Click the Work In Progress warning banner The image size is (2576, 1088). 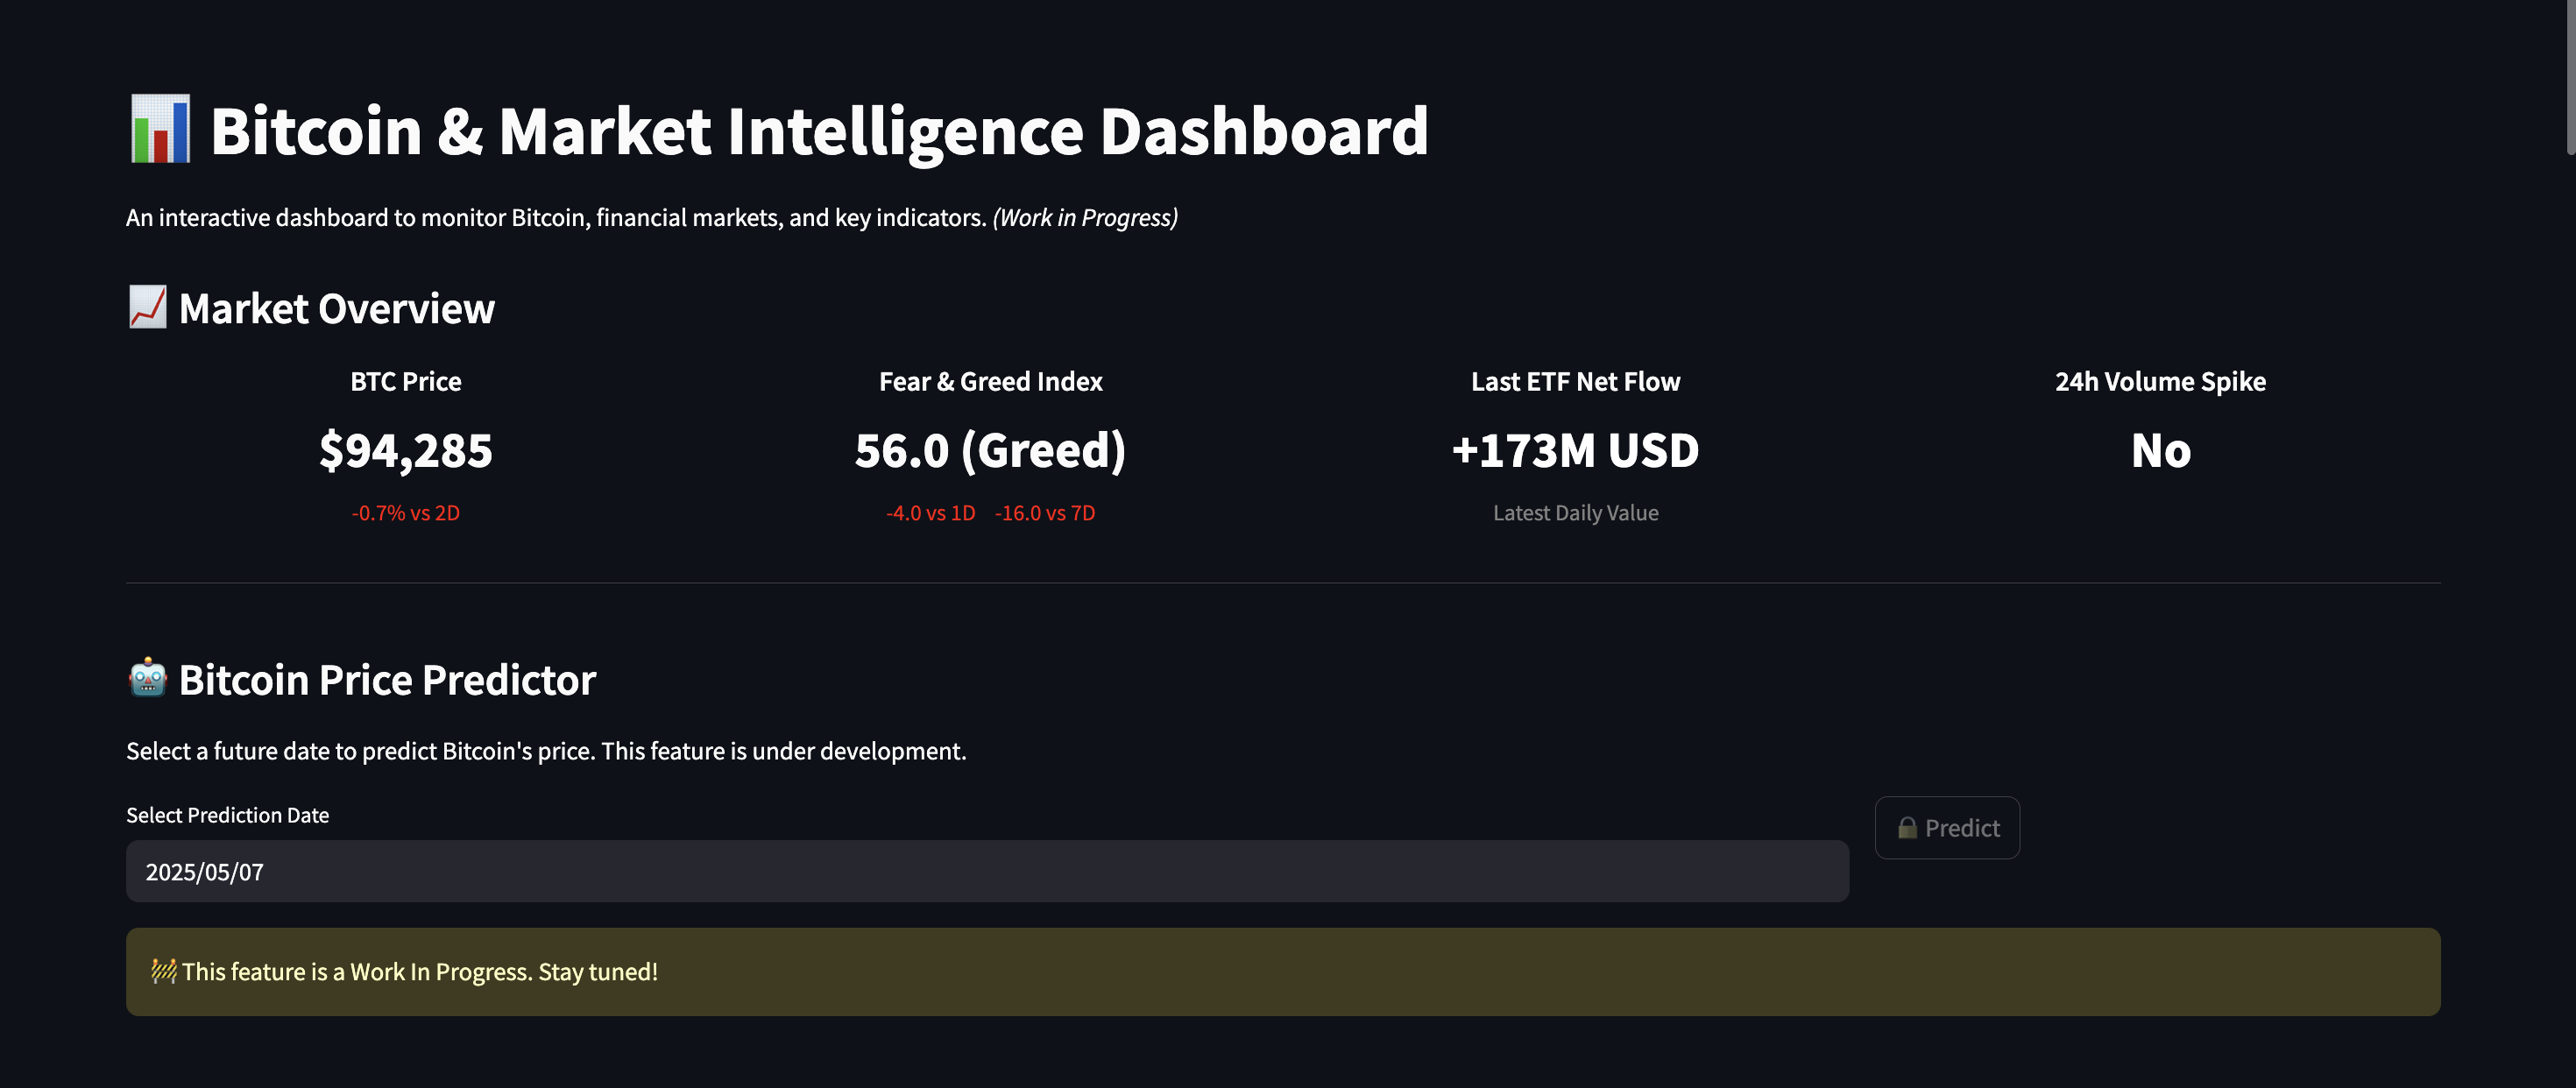[x=1283, y=972]
